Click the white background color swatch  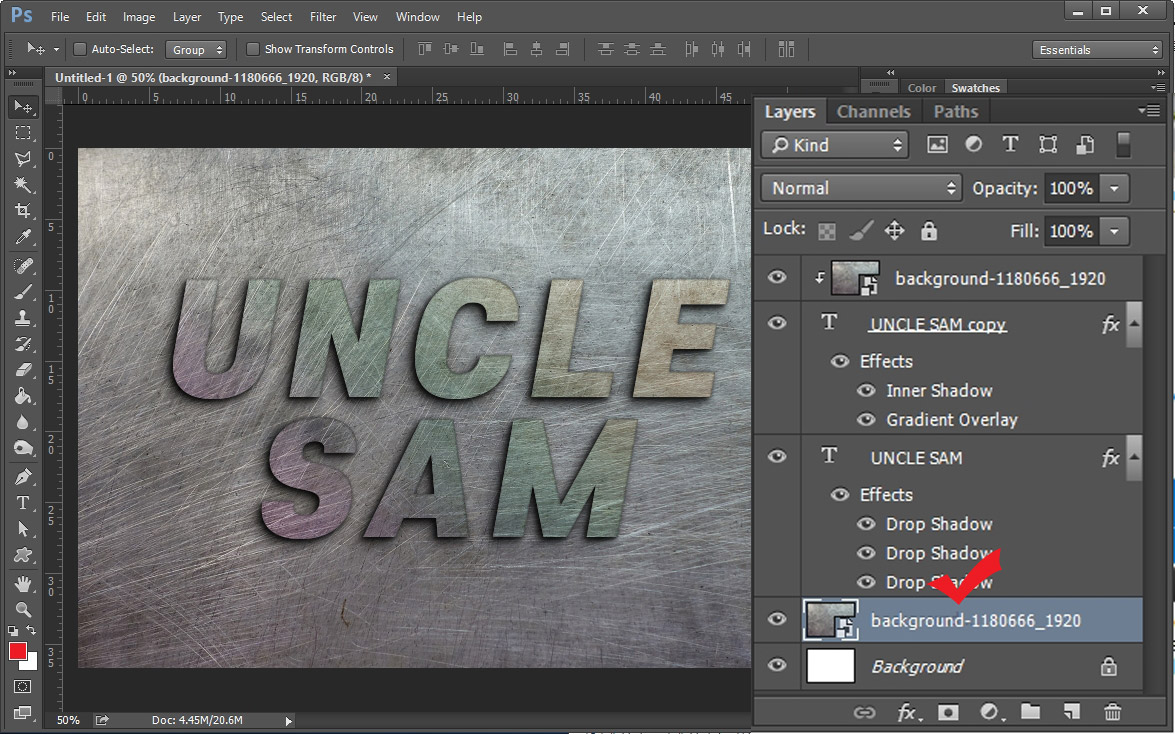coord(31,664)
